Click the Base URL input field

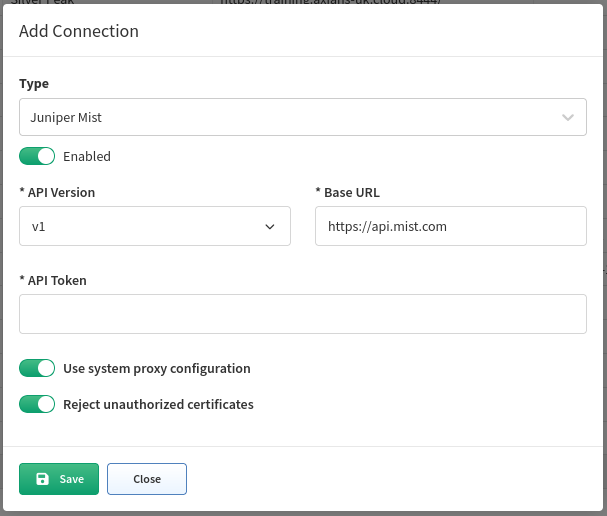point(451,226)
